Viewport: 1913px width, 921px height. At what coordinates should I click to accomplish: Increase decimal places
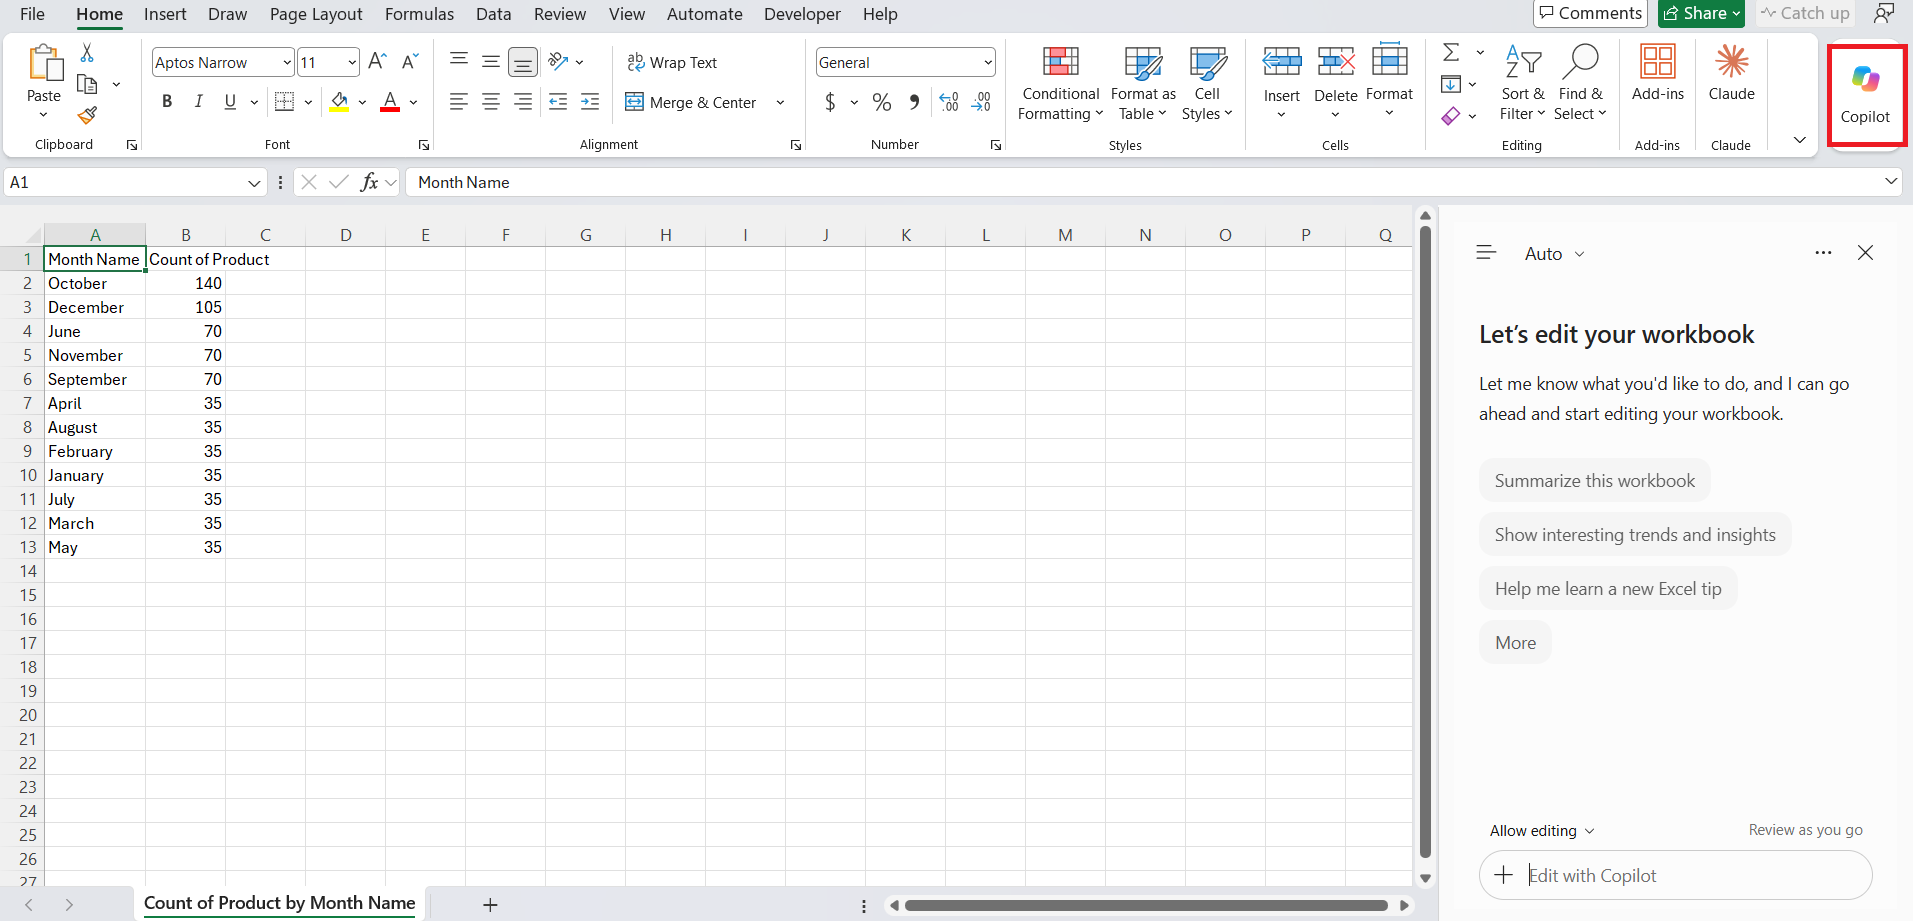coord(949,102)
